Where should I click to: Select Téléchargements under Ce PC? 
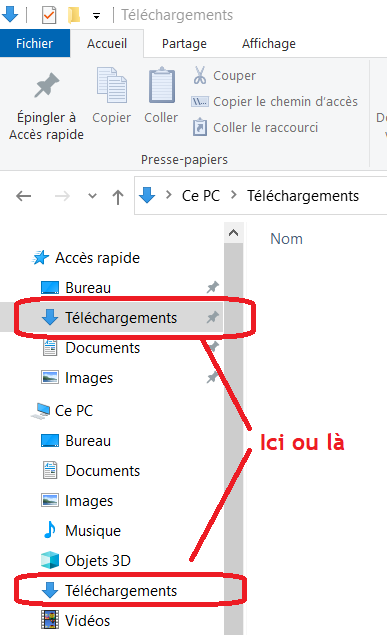pos(121,591)
